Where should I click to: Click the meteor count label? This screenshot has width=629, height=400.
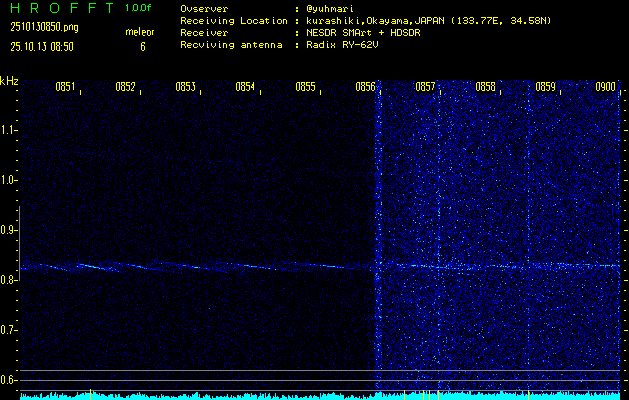click(139, 32)
